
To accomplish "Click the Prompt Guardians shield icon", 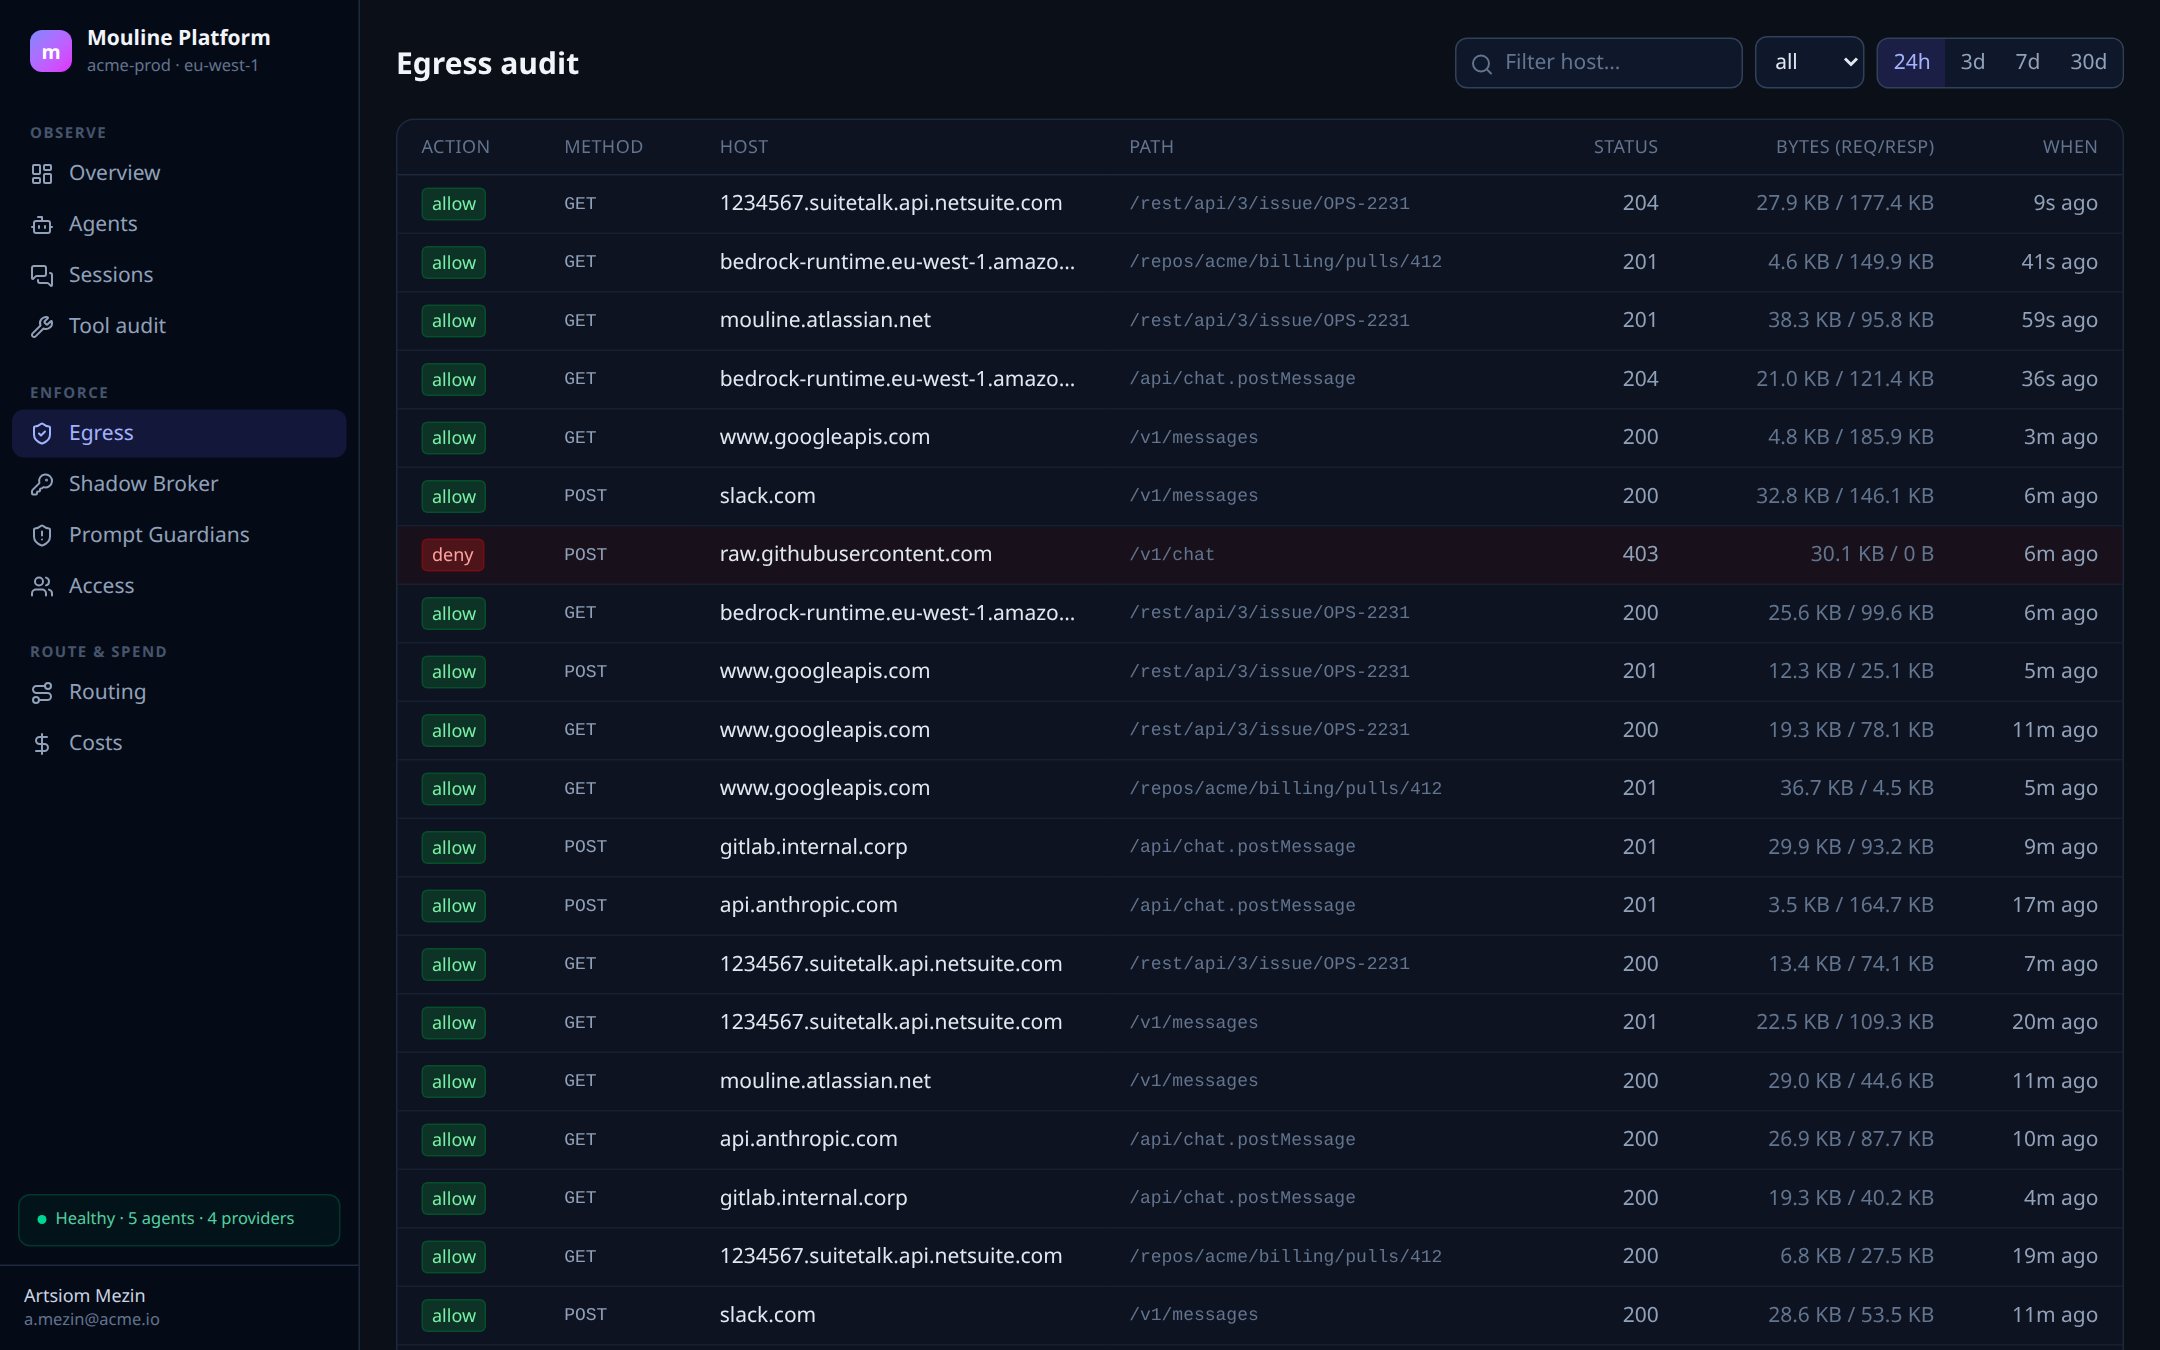I will 42,536.
